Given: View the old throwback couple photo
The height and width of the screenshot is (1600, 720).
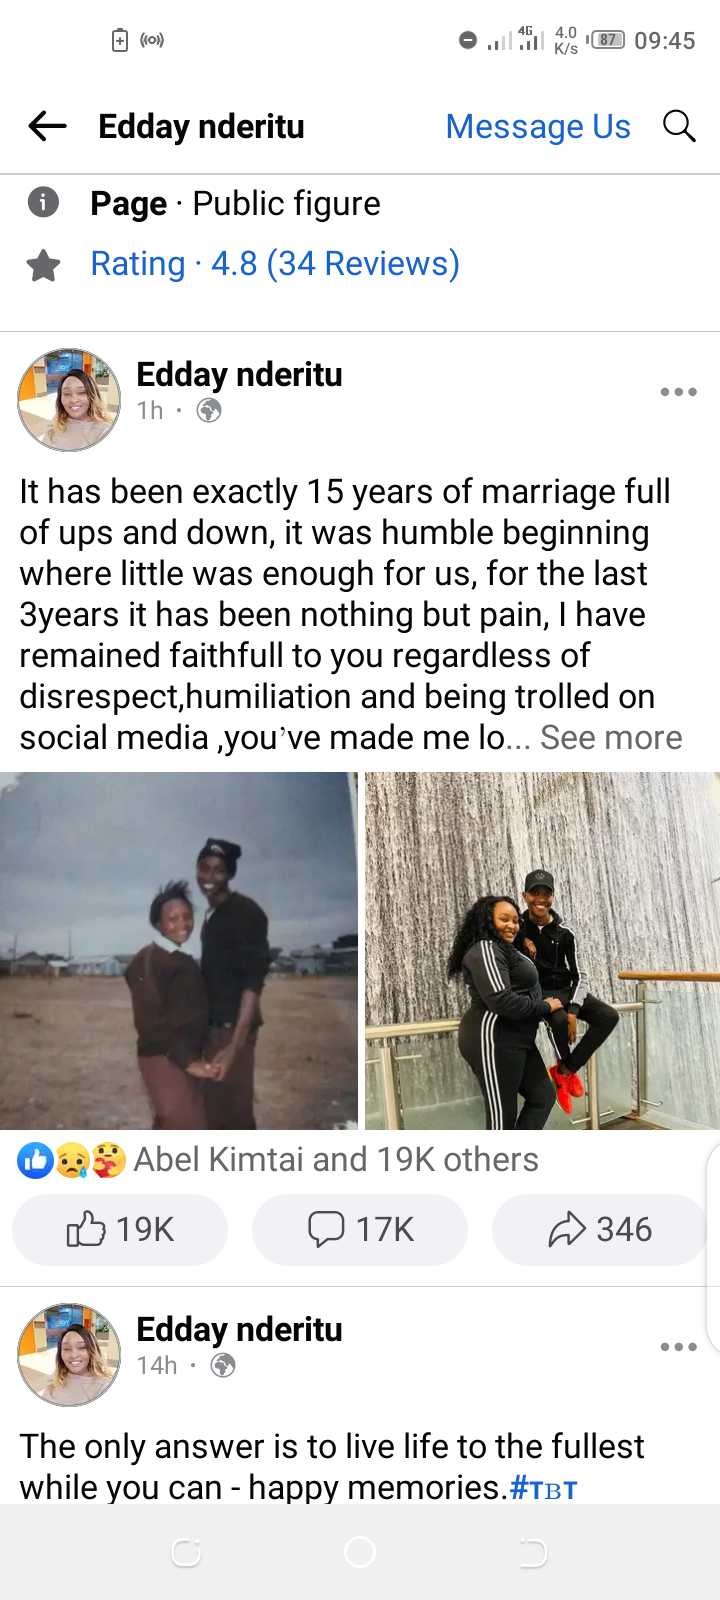Looking at the screenshot, I should (x=178, y=951).
